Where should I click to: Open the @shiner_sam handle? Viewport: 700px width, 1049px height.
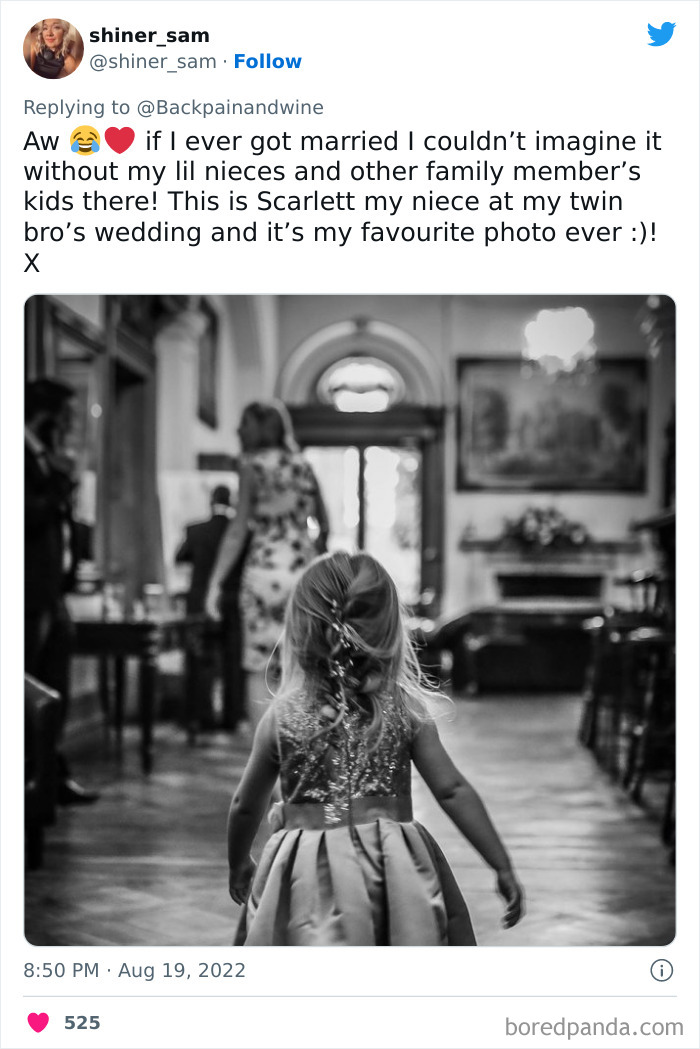coord(153,62)
